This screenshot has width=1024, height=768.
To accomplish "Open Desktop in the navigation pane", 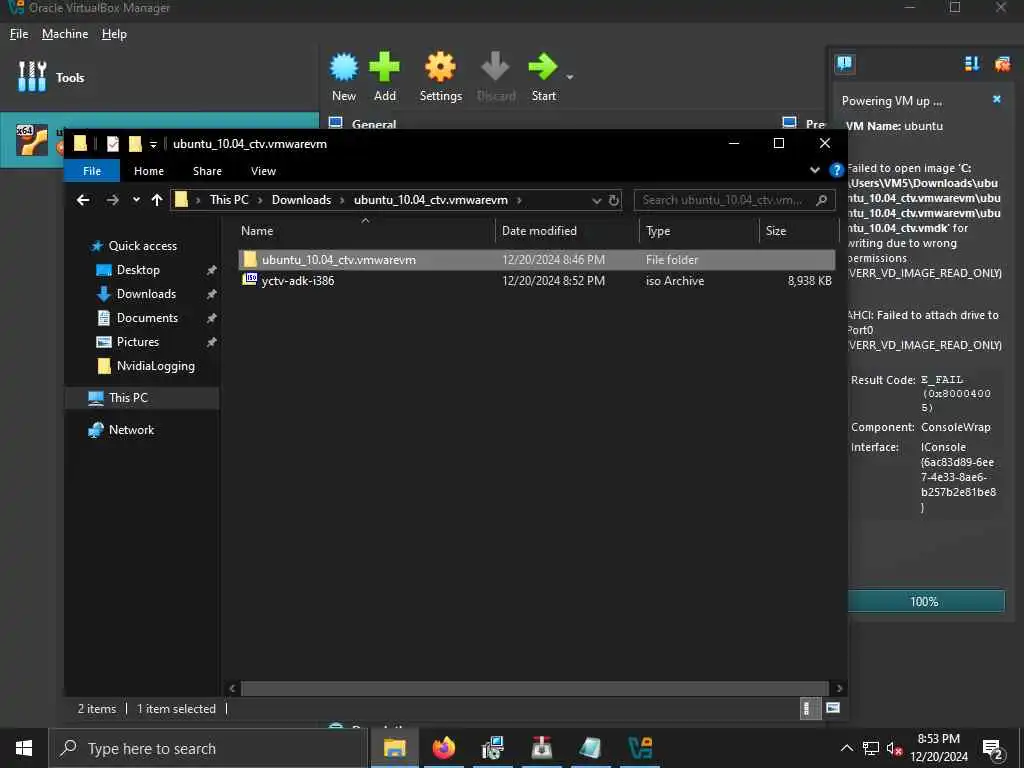I will (x=138, y=270).
